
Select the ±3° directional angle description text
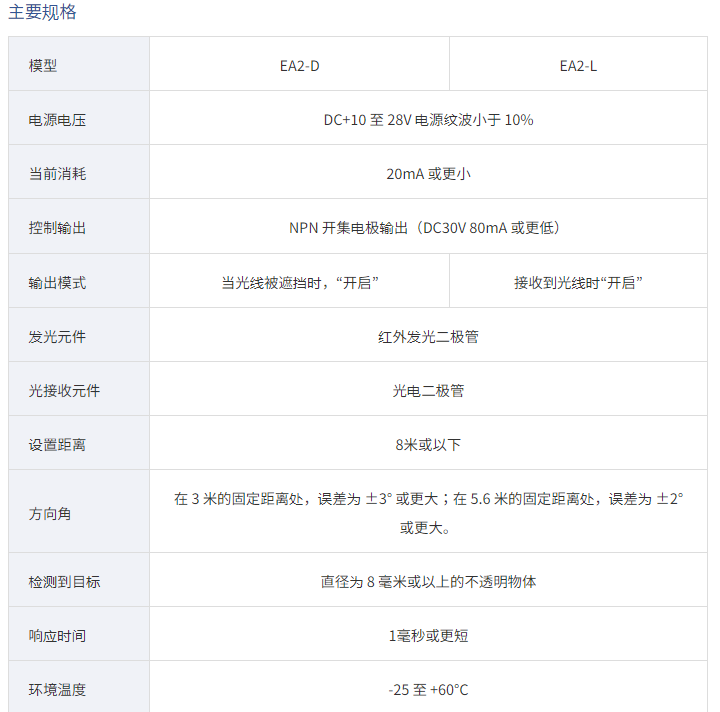(x=428, y=512)
